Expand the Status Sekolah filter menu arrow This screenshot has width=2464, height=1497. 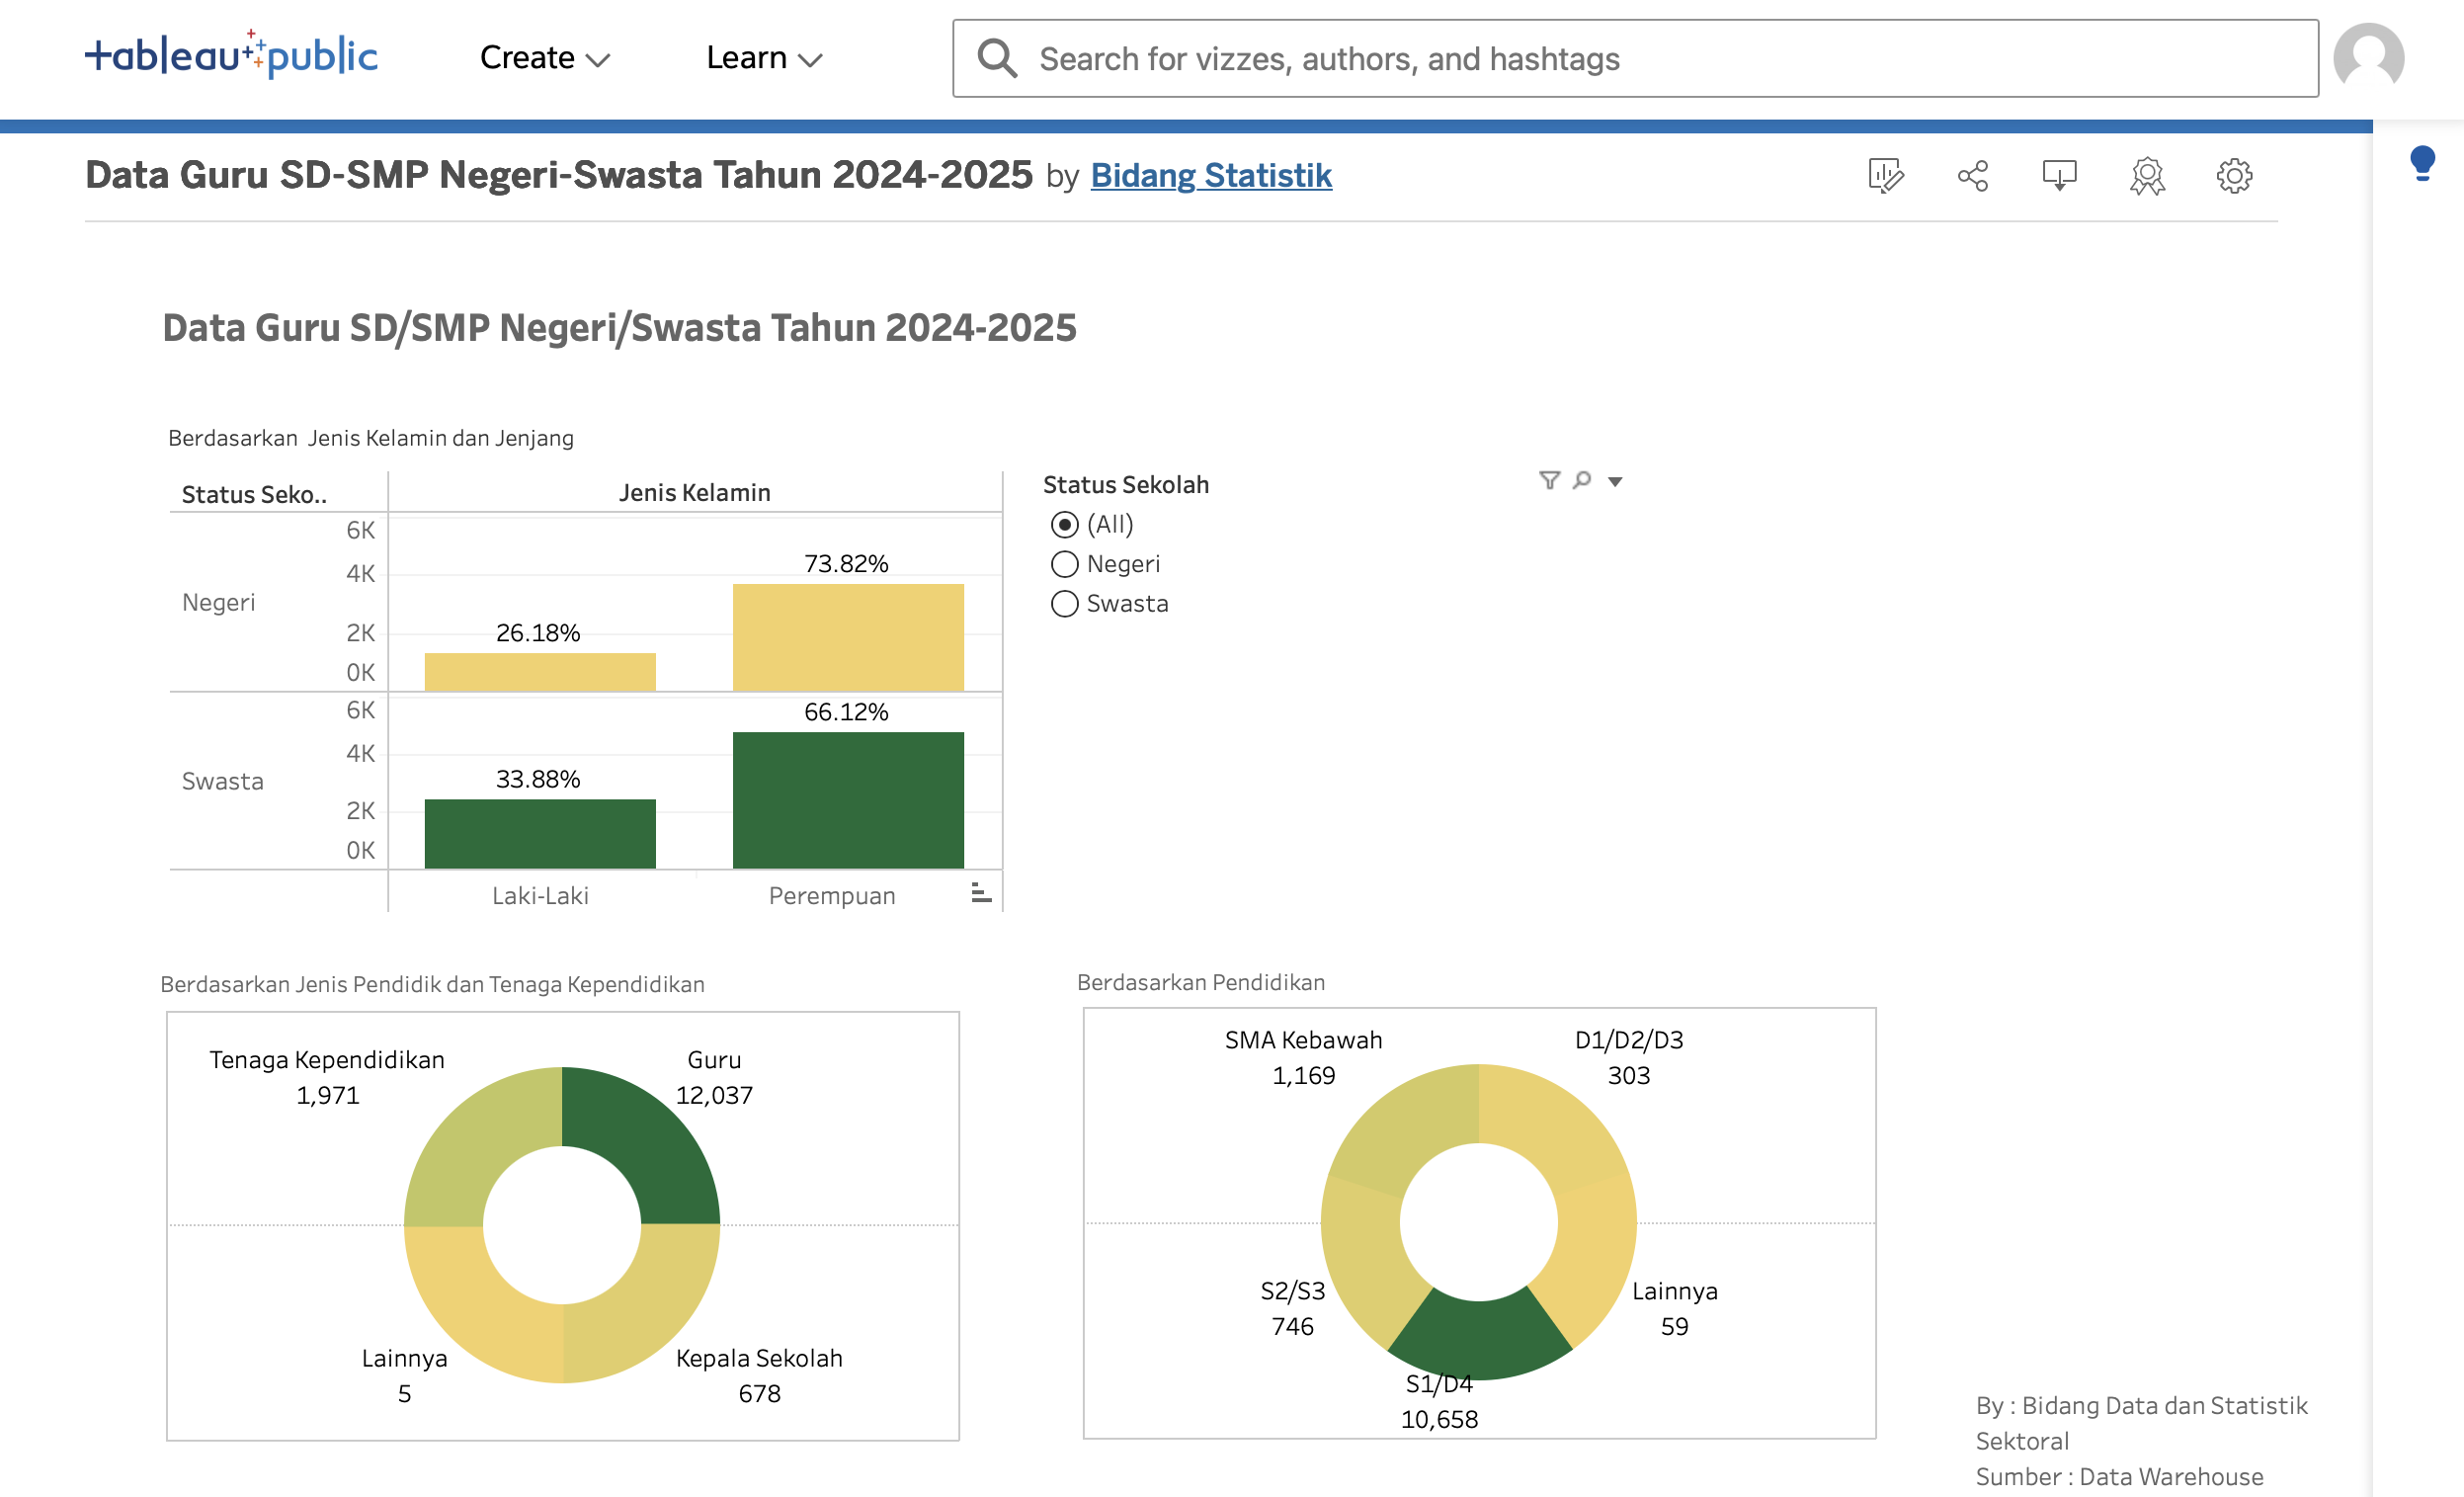click(1615, 482)
